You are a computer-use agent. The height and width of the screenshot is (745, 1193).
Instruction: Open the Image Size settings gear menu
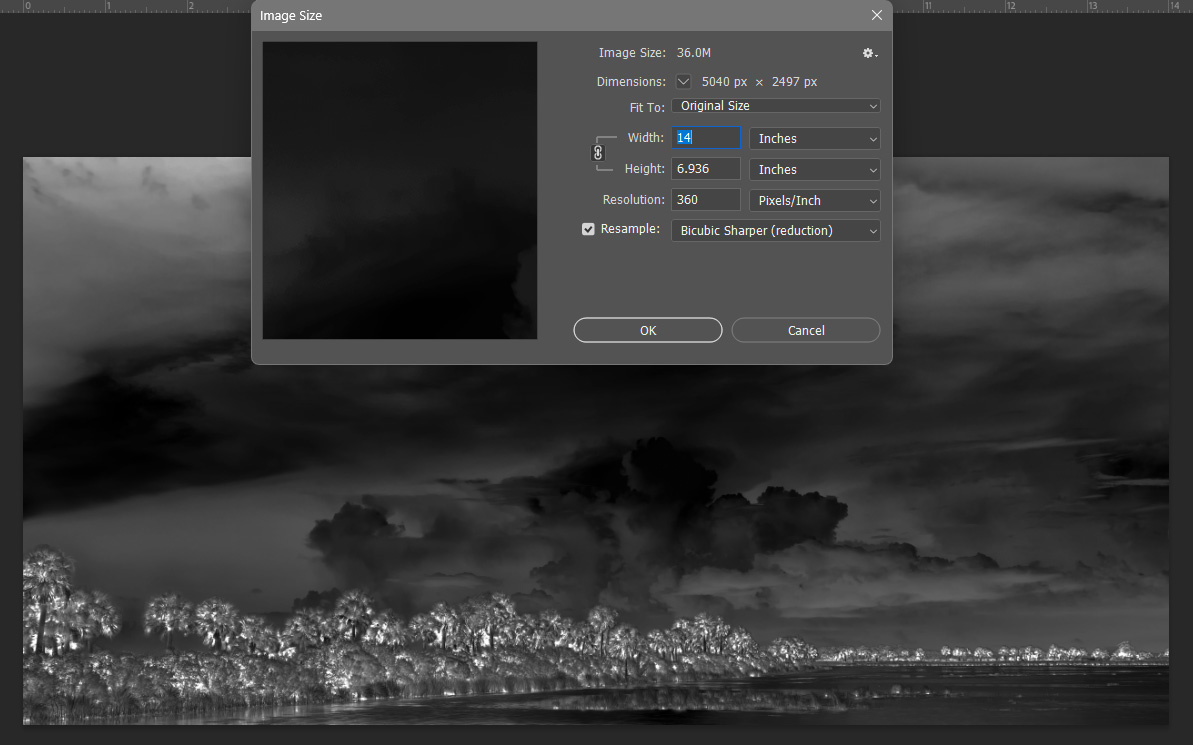[870, 53]
